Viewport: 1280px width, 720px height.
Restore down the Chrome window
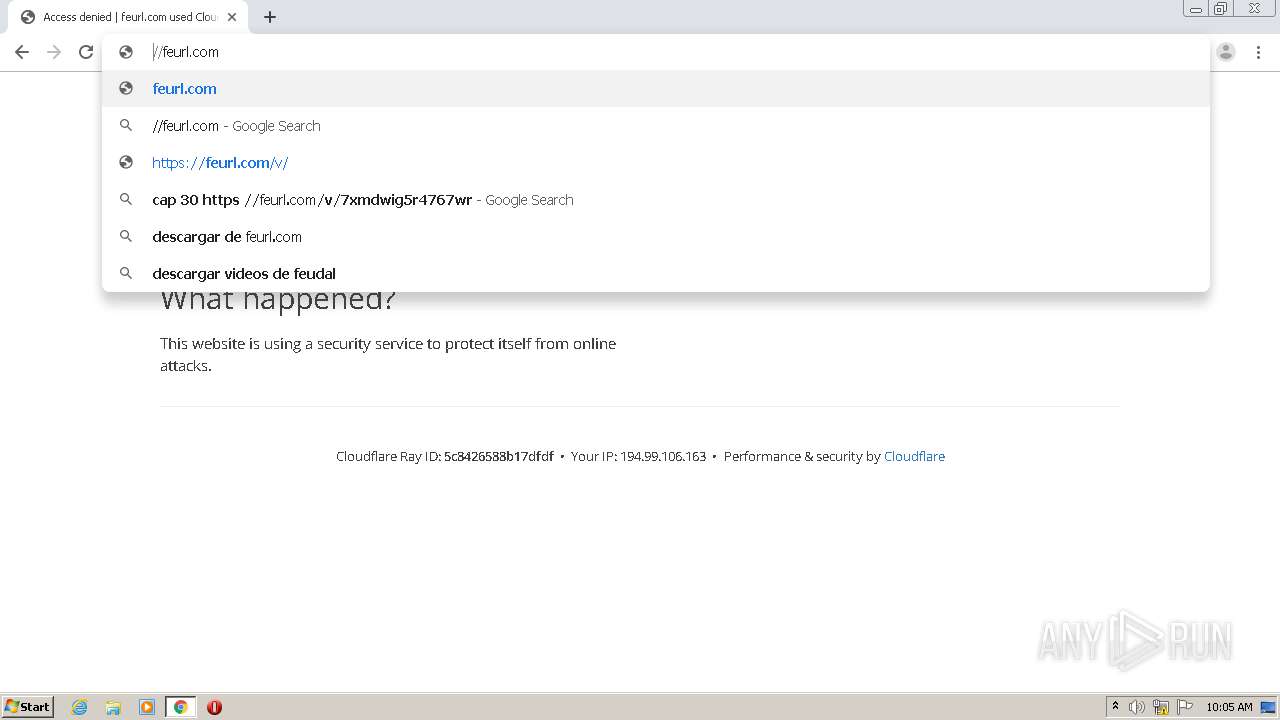click(x=1221, y=9)
